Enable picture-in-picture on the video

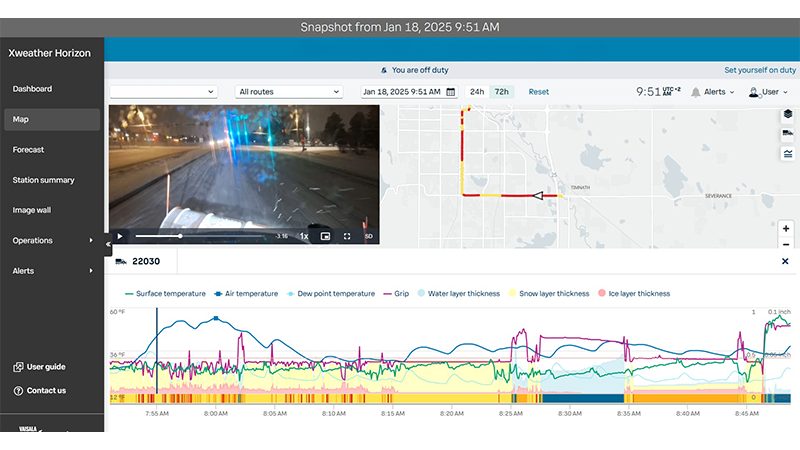325,236
